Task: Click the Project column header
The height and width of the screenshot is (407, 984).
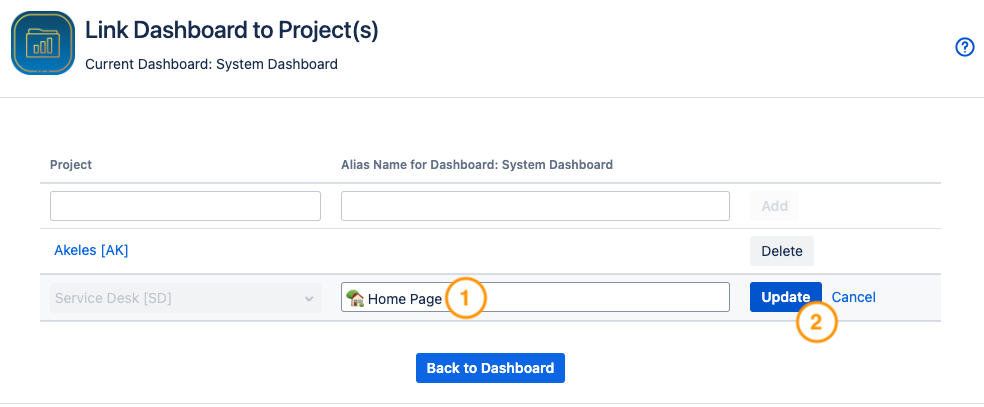Action: (71, 164)
